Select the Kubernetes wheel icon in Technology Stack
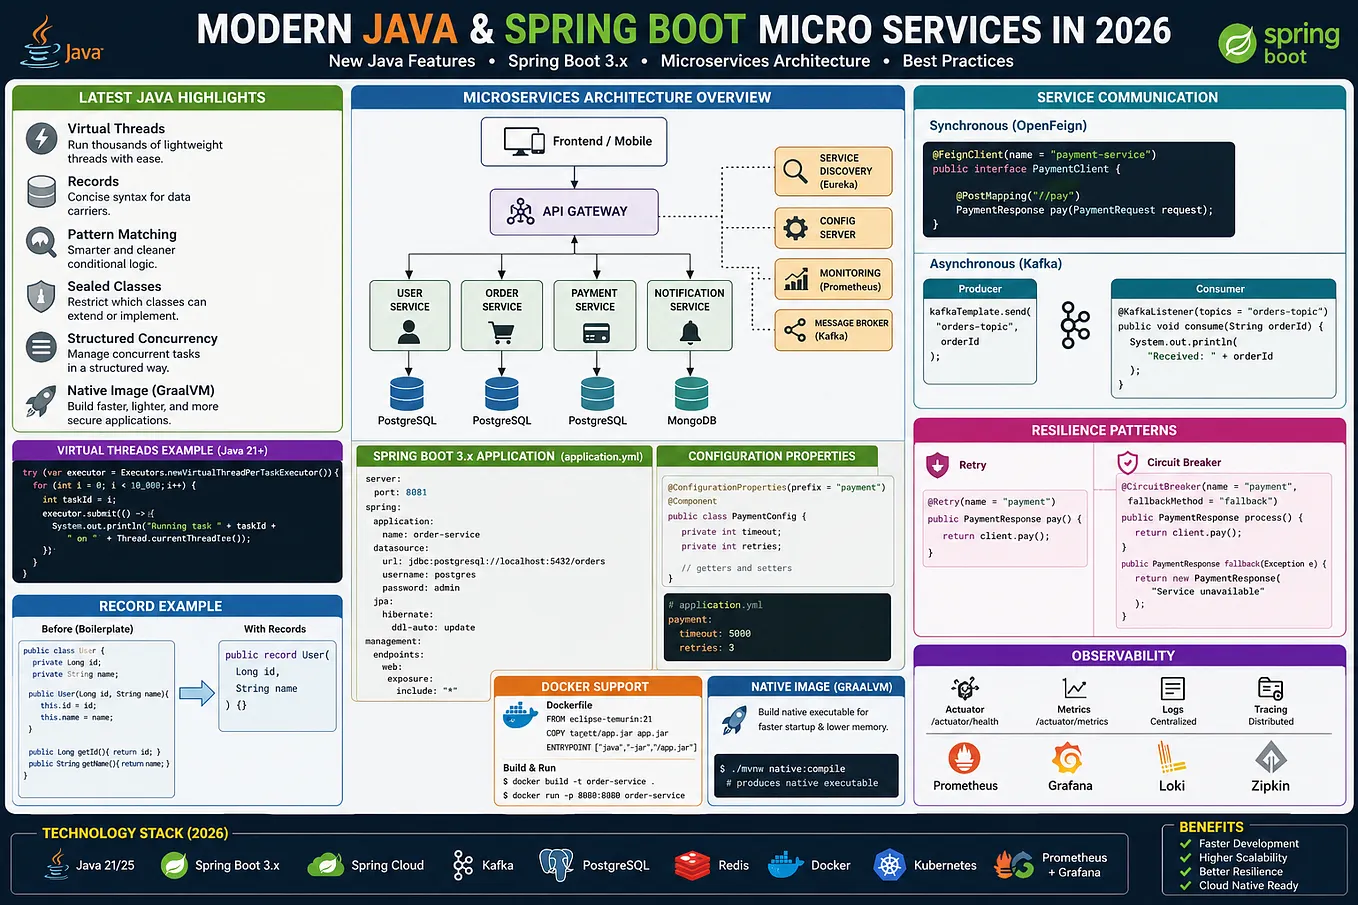The image size is (1358, 905). point(889,865)
